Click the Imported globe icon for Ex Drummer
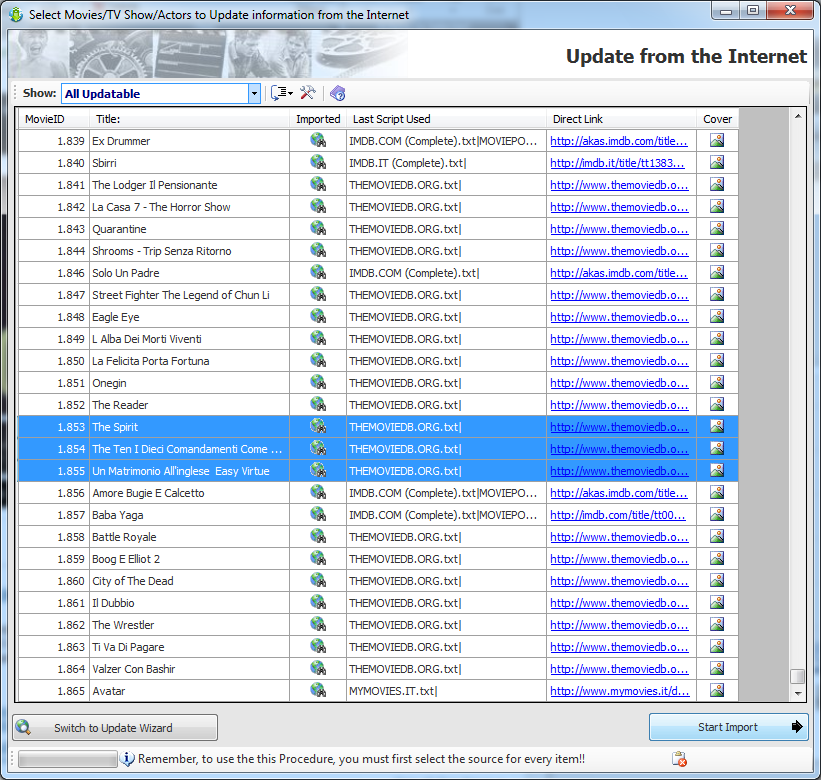 coord(318,140)
